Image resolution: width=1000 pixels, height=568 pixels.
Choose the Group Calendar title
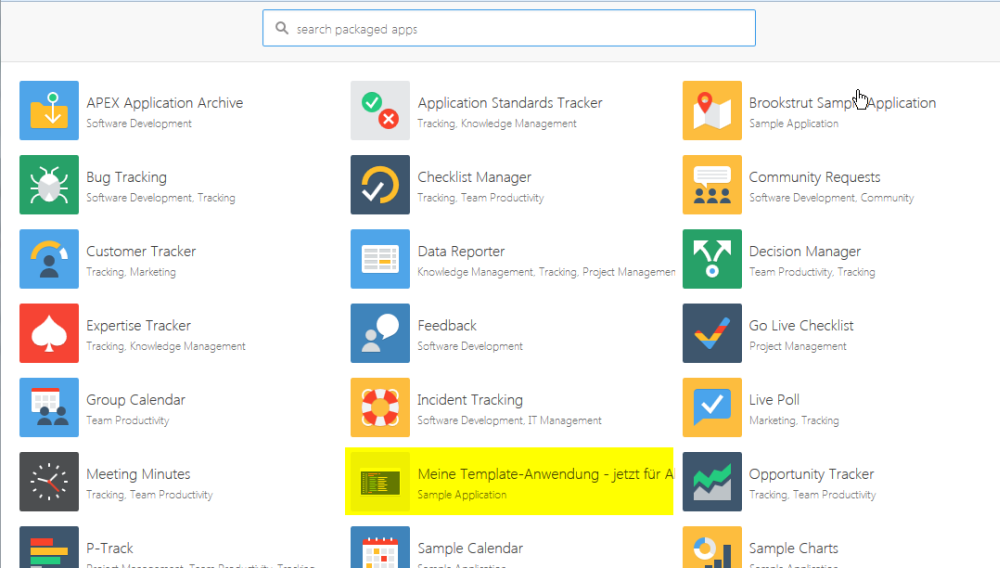point(136,400)
